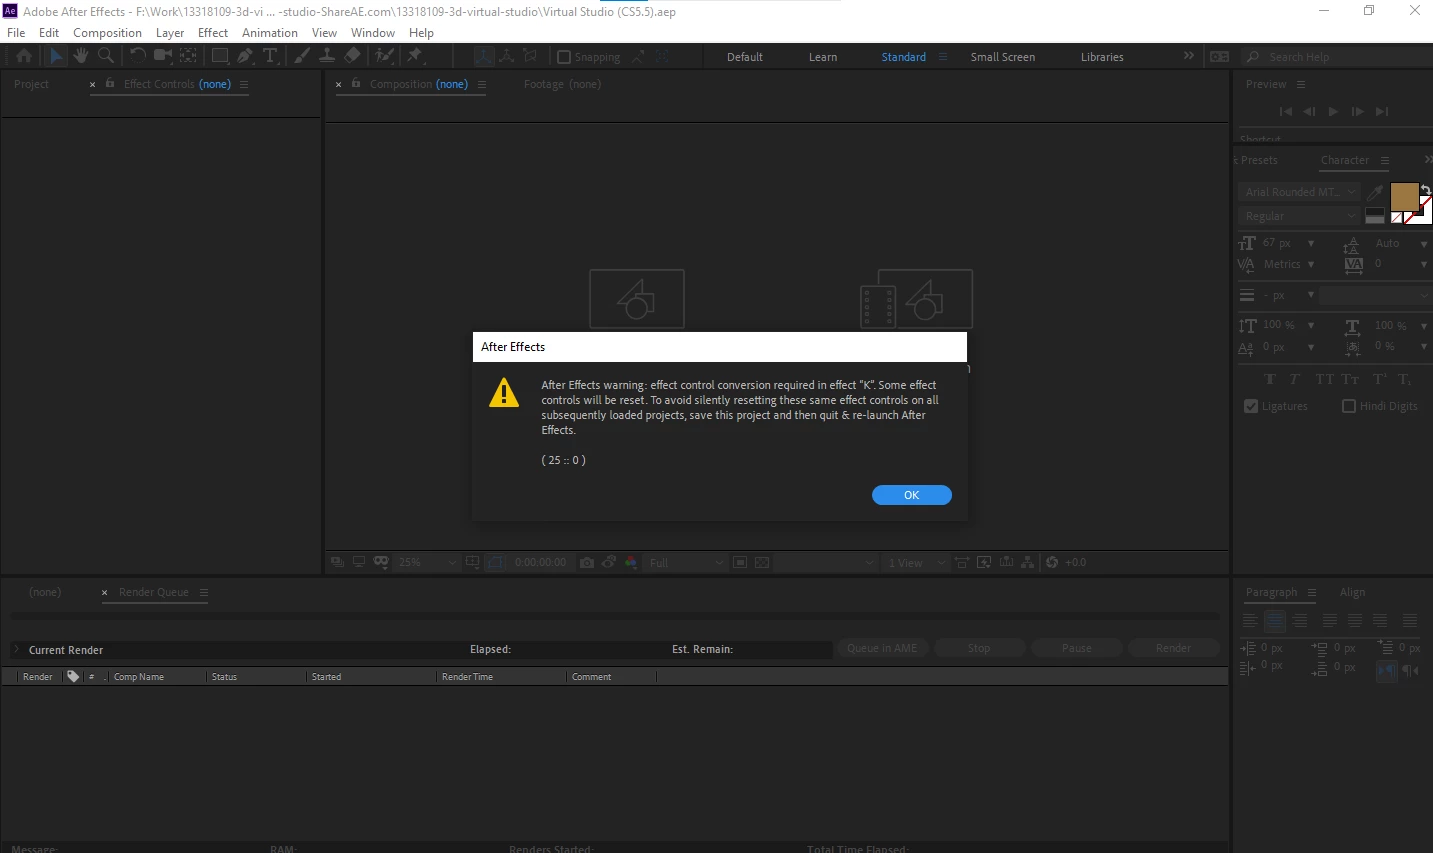Open the Metrics kerning dropdown

tap(1288, 265)
